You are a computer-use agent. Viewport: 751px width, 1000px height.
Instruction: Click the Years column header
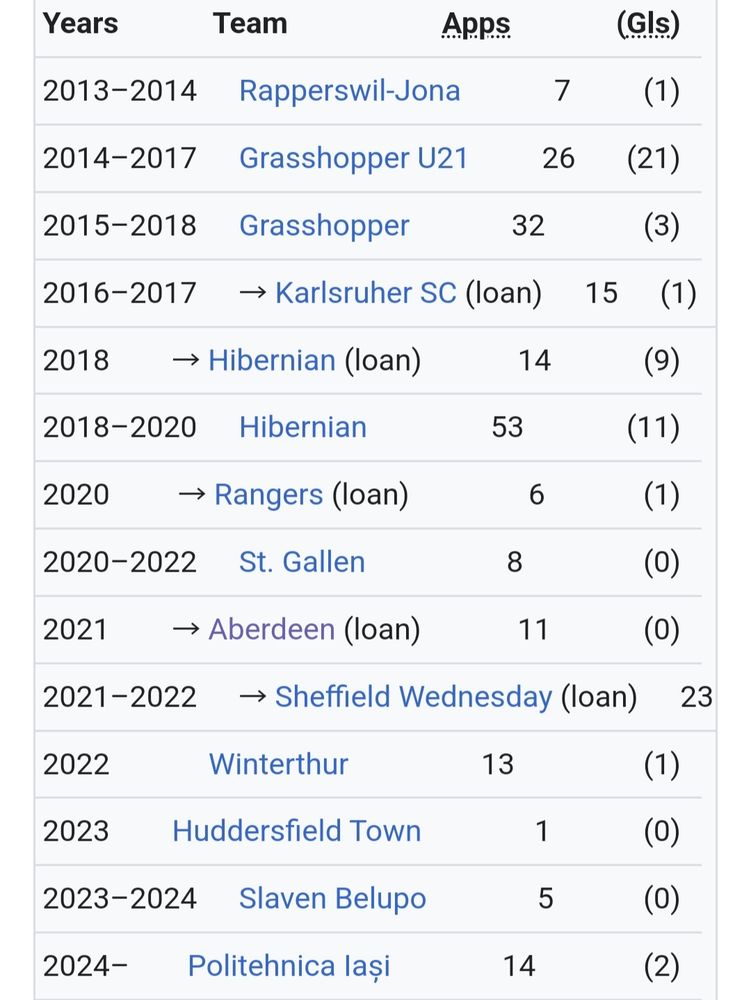80,24
